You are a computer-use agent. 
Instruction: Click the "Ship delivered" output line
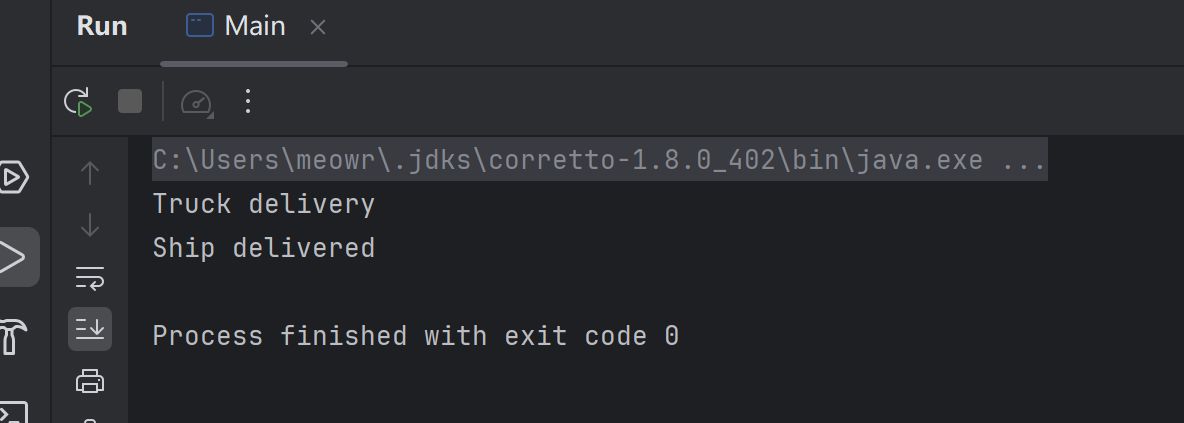[x=263, y=248]
